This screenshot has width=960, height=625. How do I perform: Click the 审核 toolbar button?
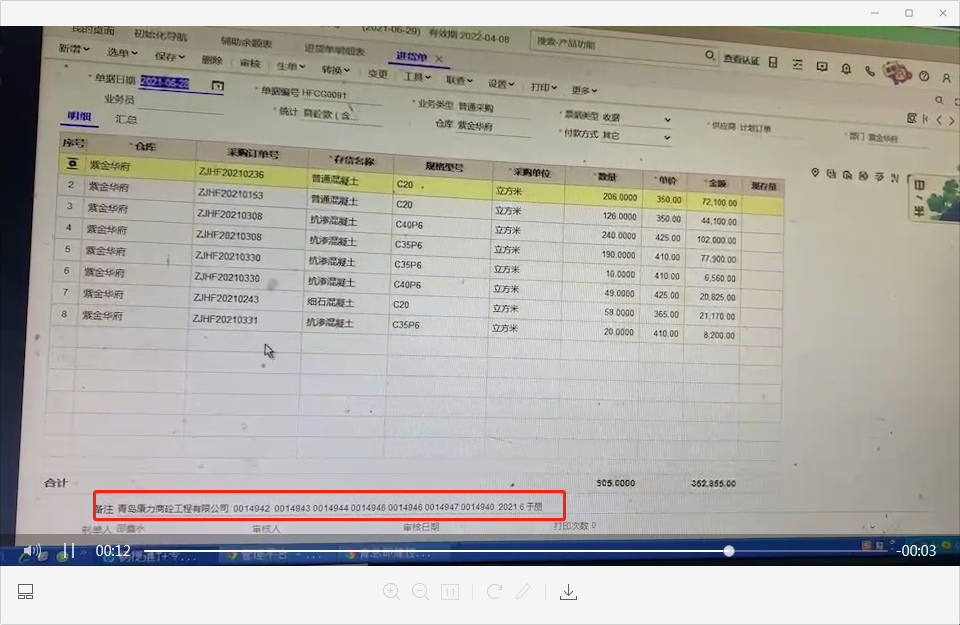(250, 62)
